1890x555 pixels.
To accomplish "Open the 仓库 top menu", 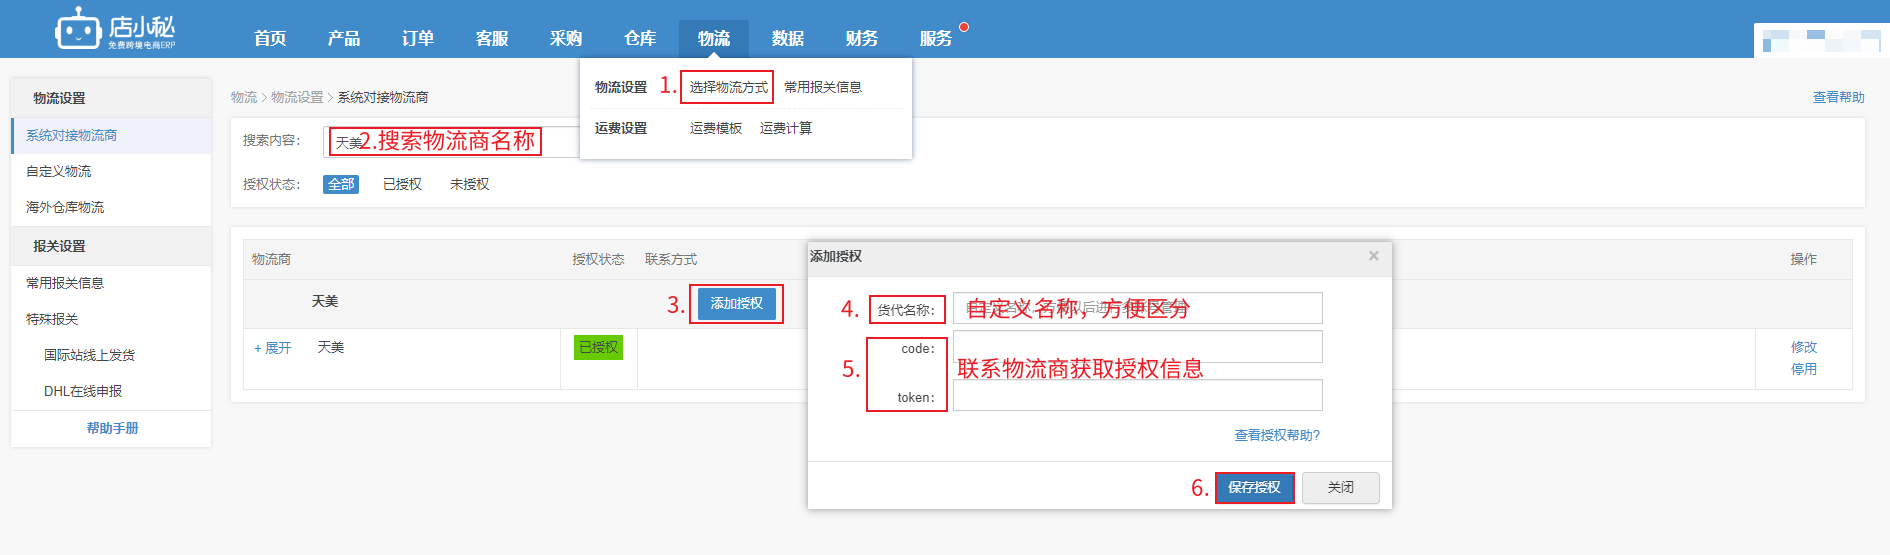I will pyautogui.click(x=640, y=38).
